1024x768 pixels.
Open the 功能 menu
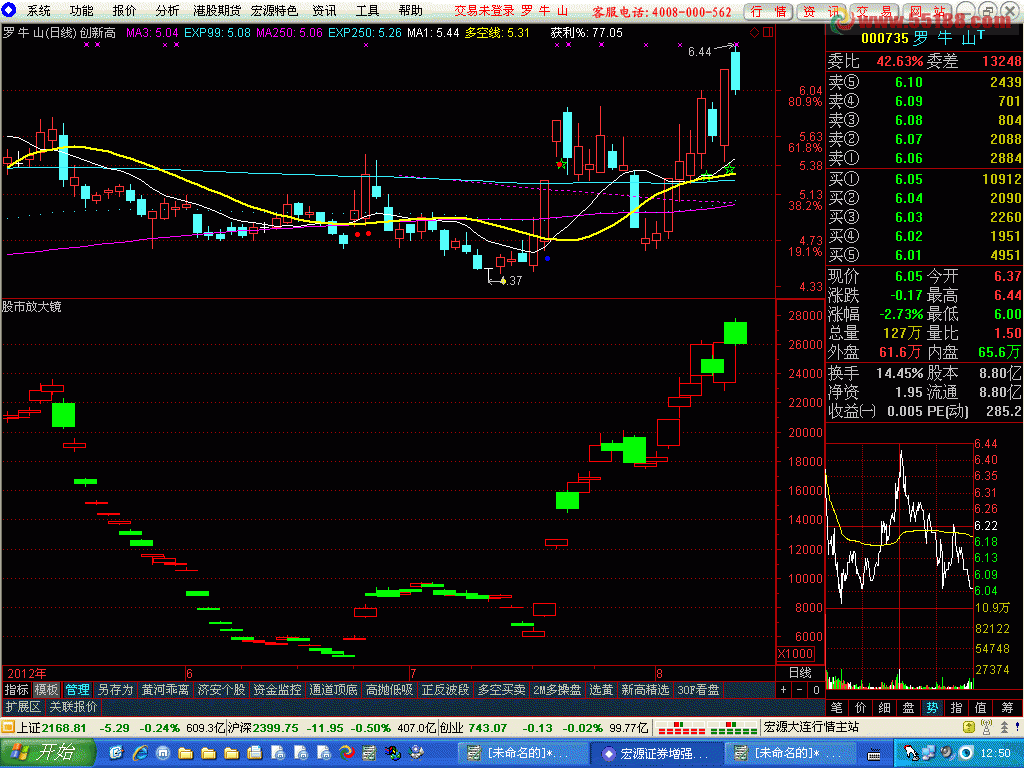pos(82,10)
